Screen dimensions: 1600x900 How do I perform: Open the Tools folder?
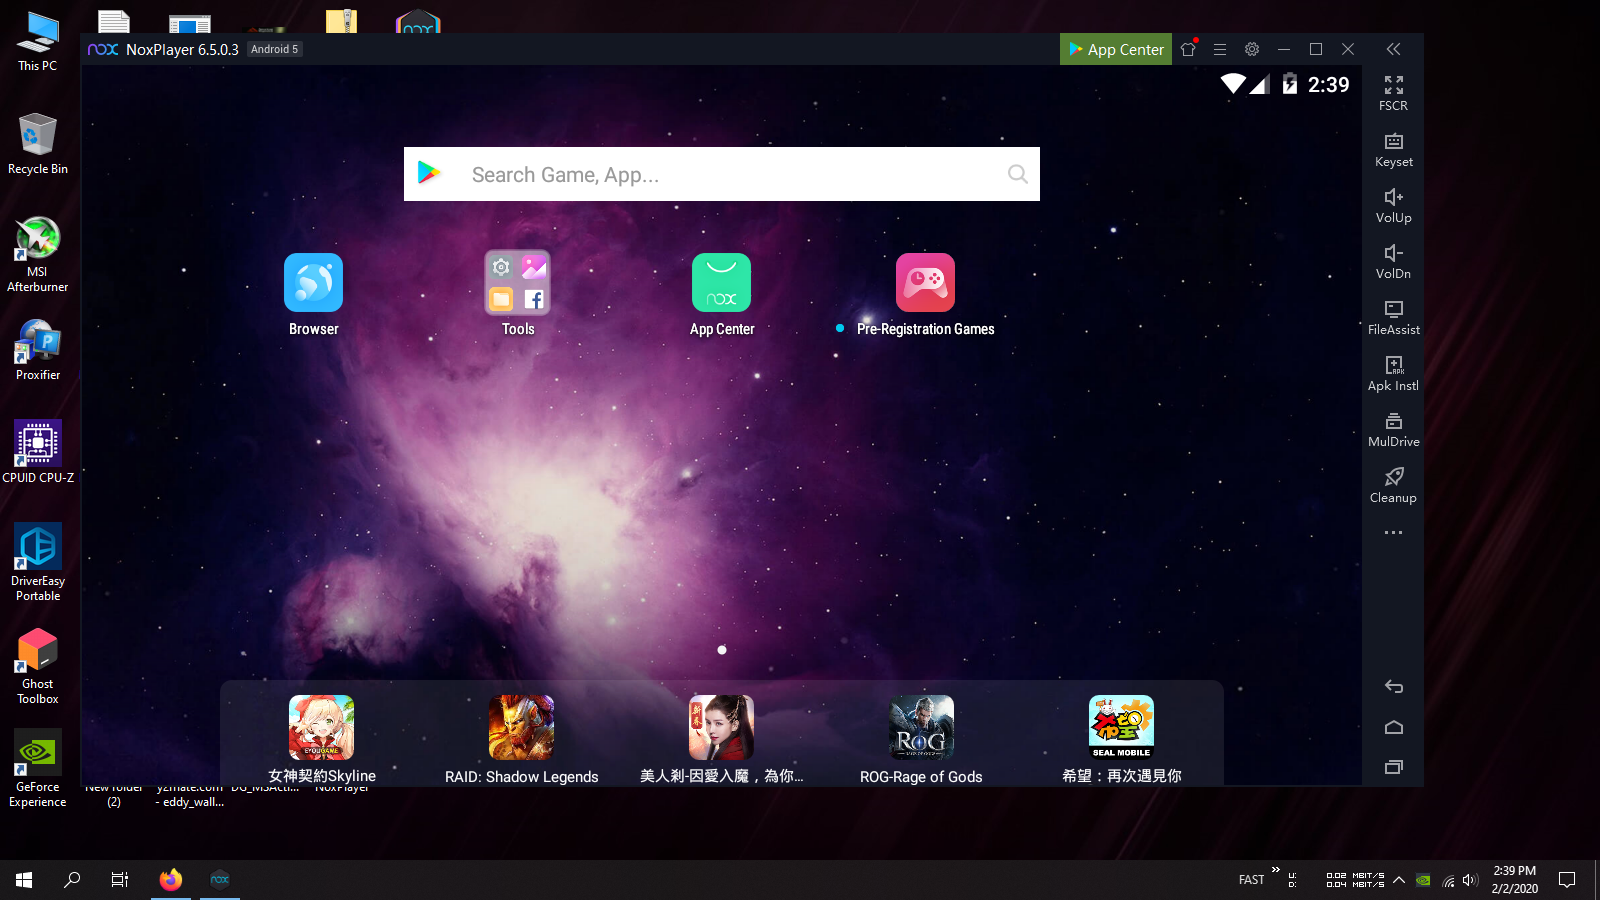(518, 295)
